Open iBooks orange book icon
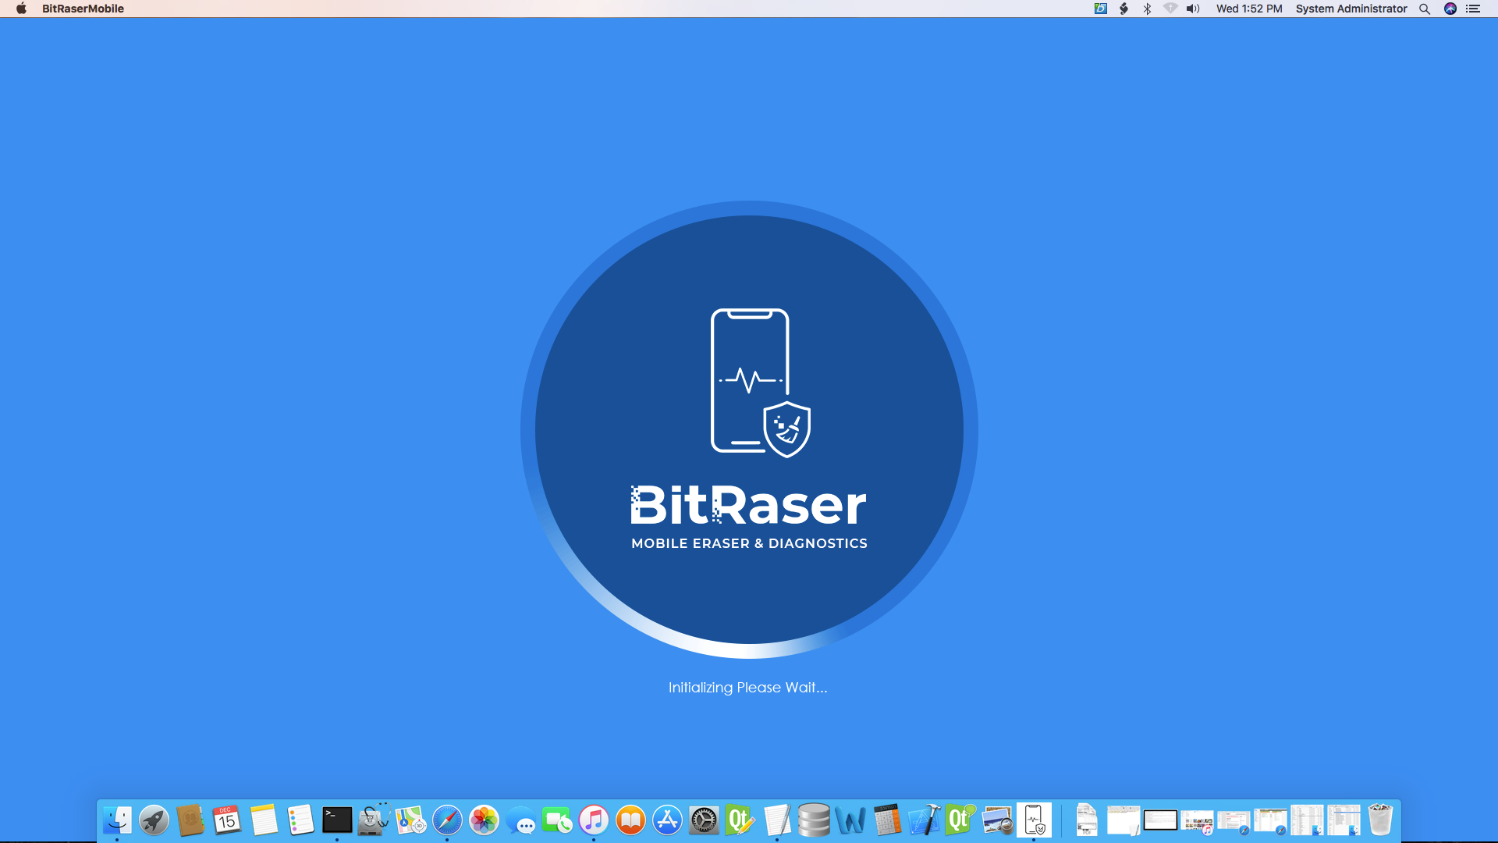 pos(631,820)
